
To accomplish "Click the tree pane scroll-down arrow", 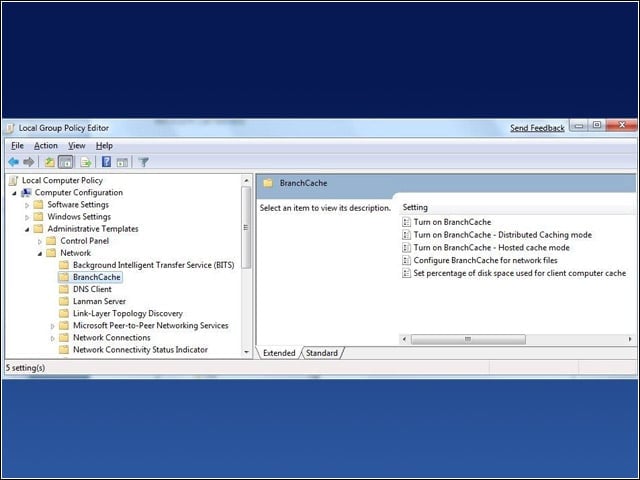I will tap(246, 352).
